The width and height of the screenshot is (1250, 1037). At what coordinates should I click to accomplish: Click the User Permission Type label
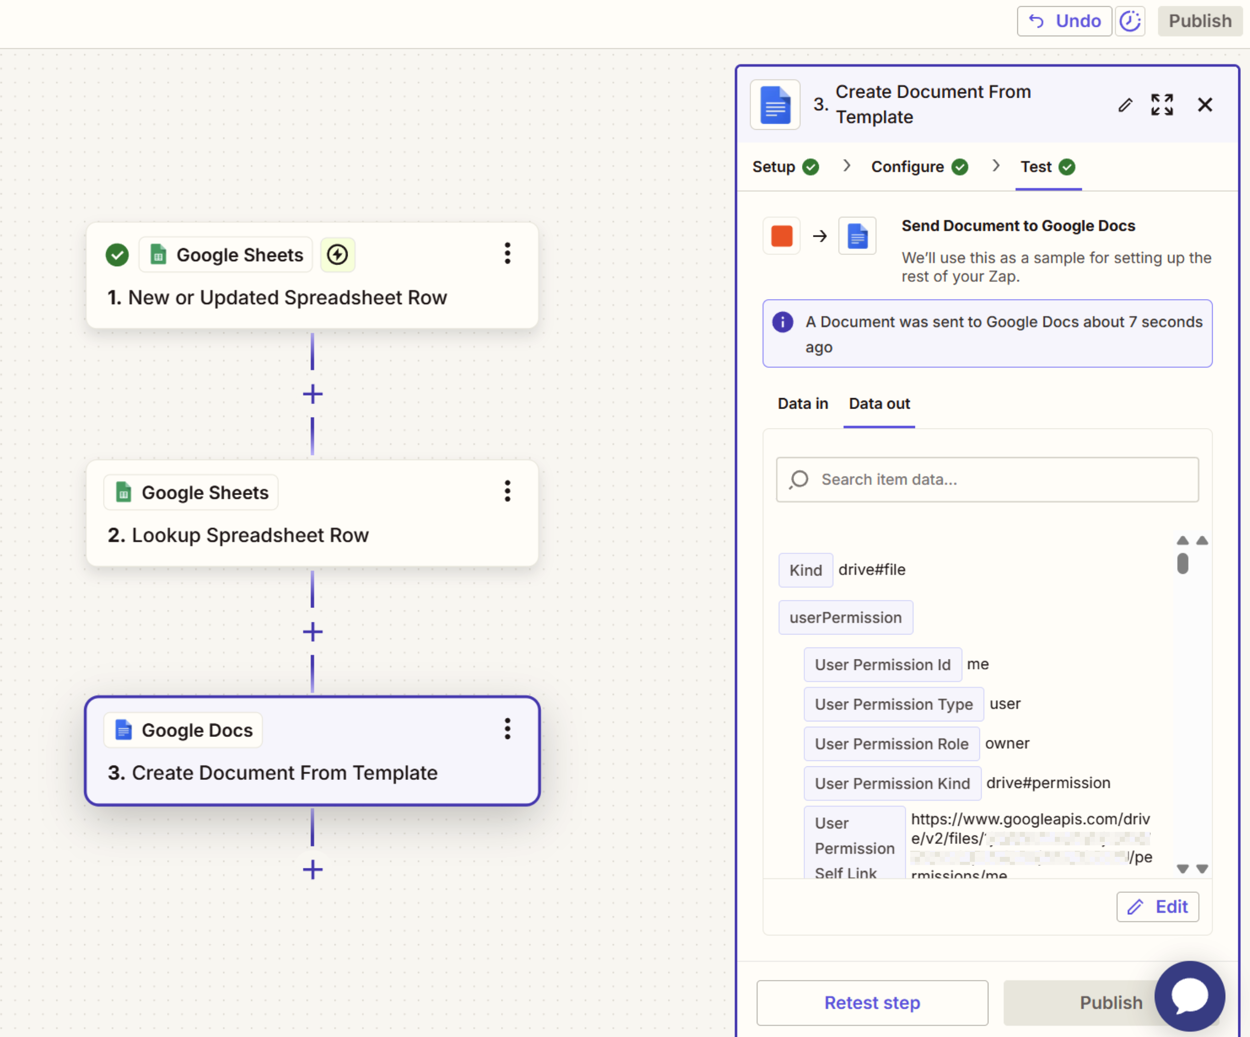(894, 704)
